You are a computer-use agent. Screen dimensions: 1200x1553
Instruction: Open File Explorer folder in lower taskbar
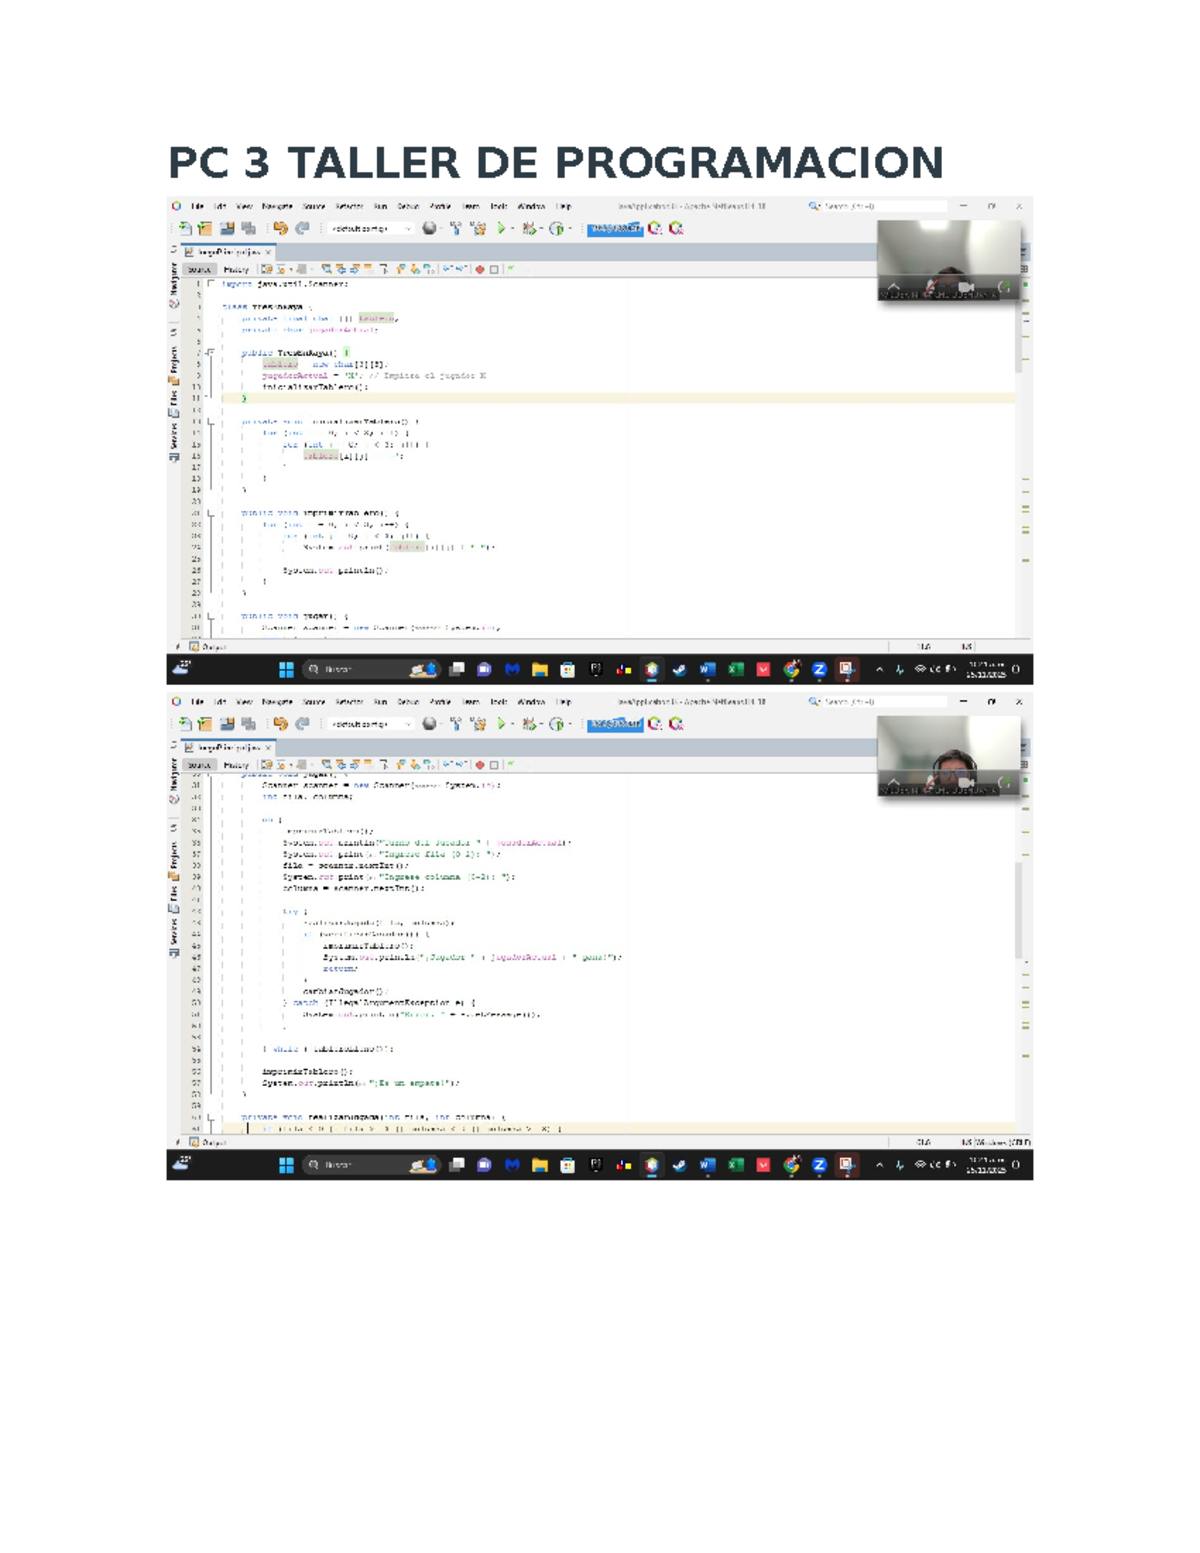(540, 1164)
